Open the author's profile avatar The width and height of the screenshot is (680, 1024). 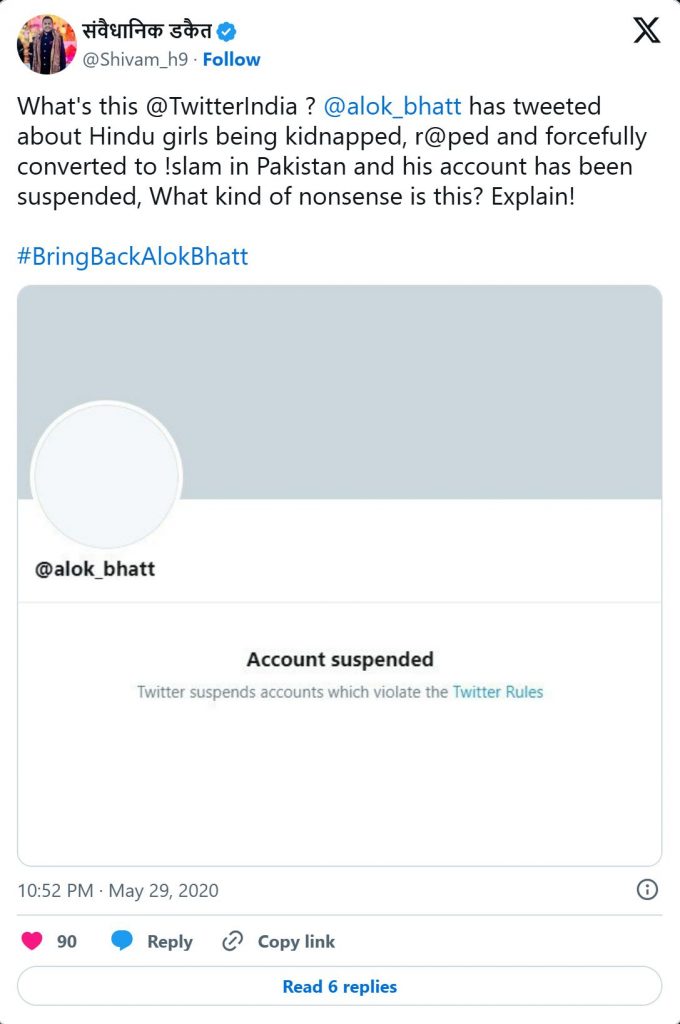coord(46,44)
